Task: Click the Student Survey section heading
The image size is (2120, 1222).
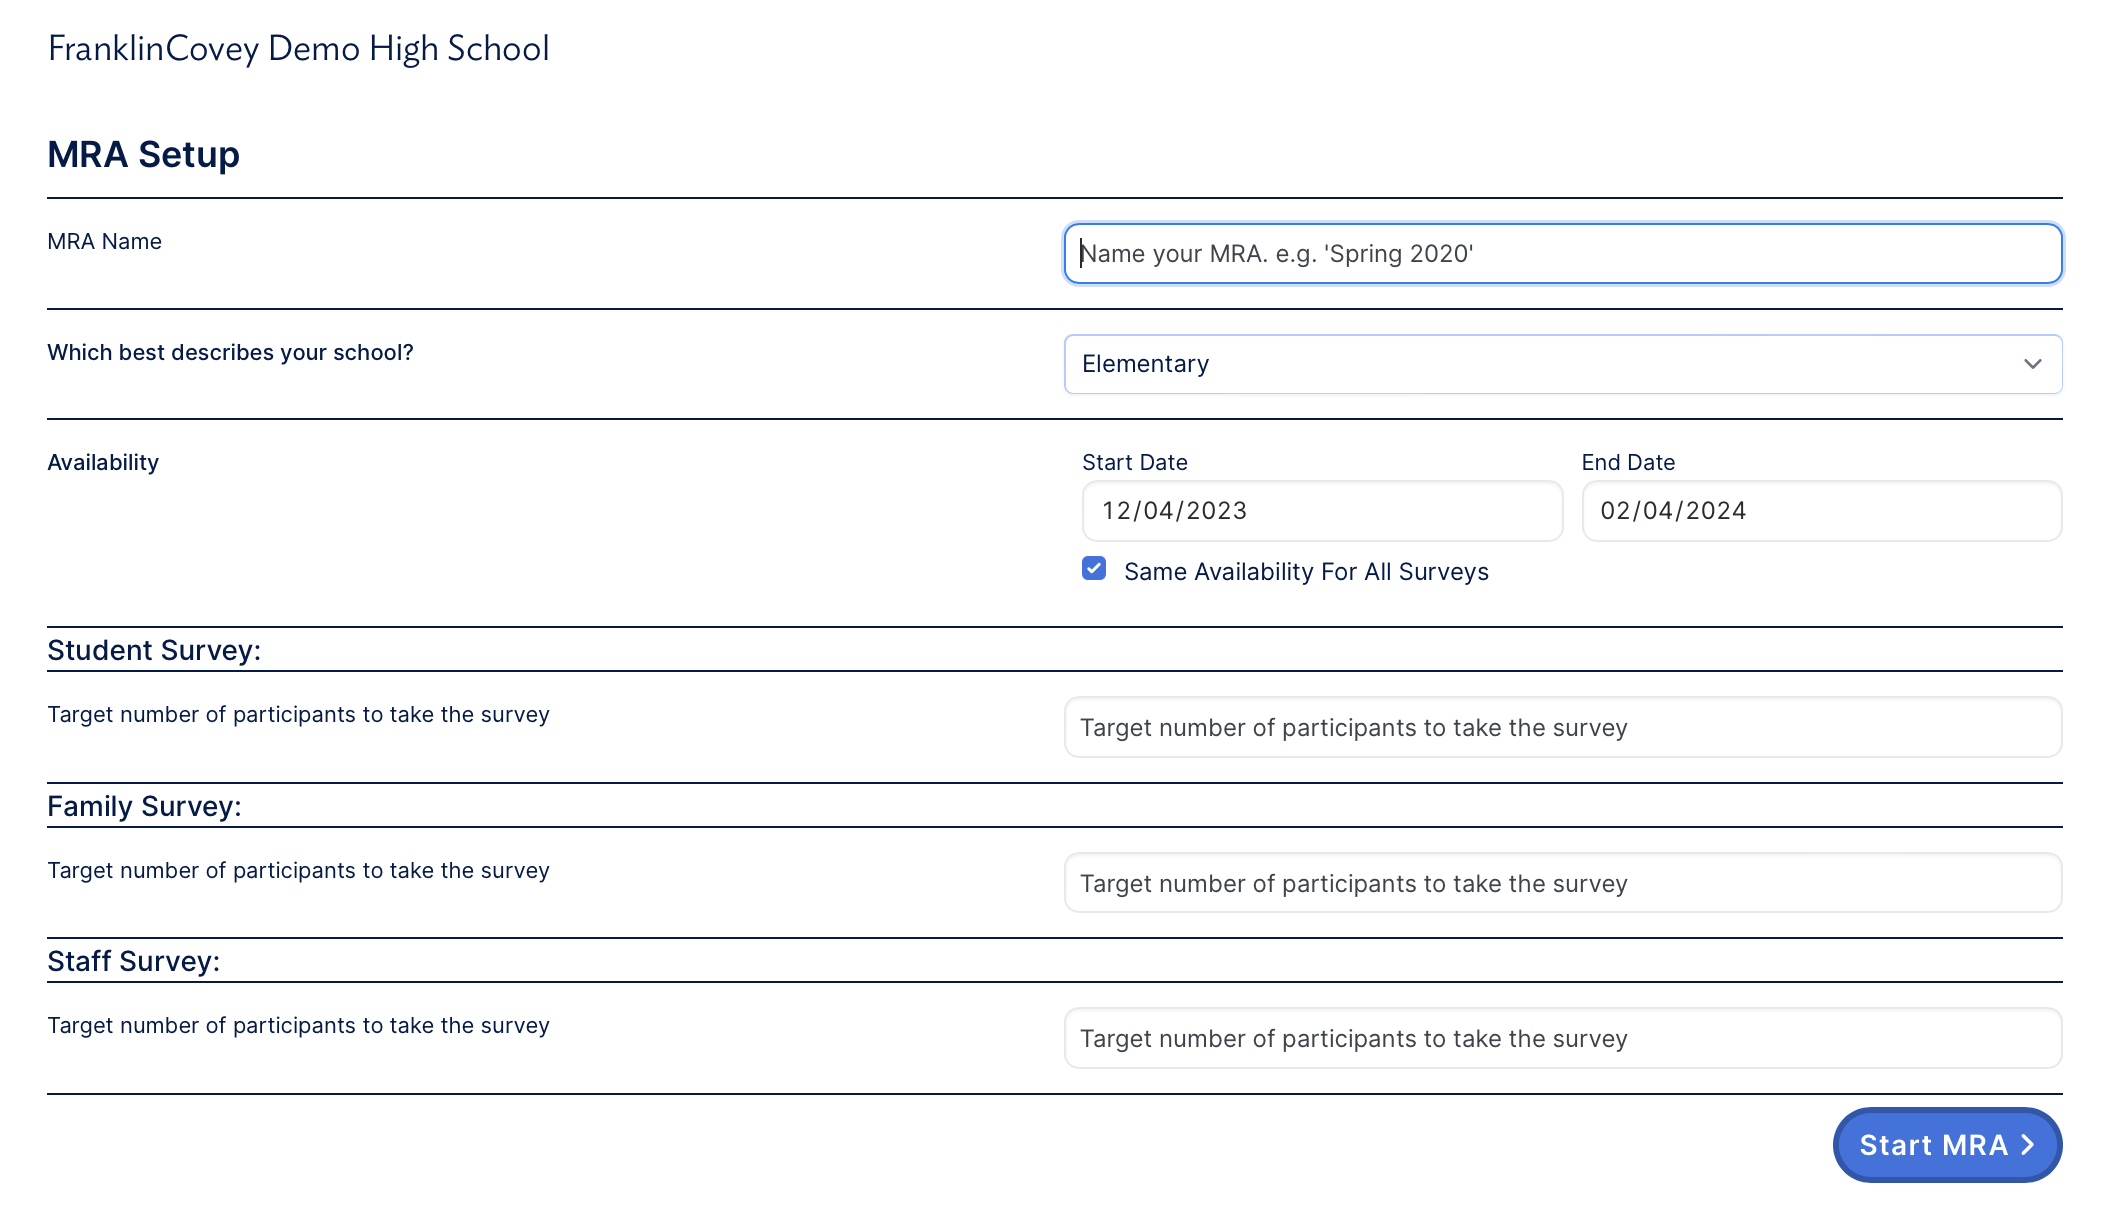Action: pyautogui.click(x=154, y=651)
